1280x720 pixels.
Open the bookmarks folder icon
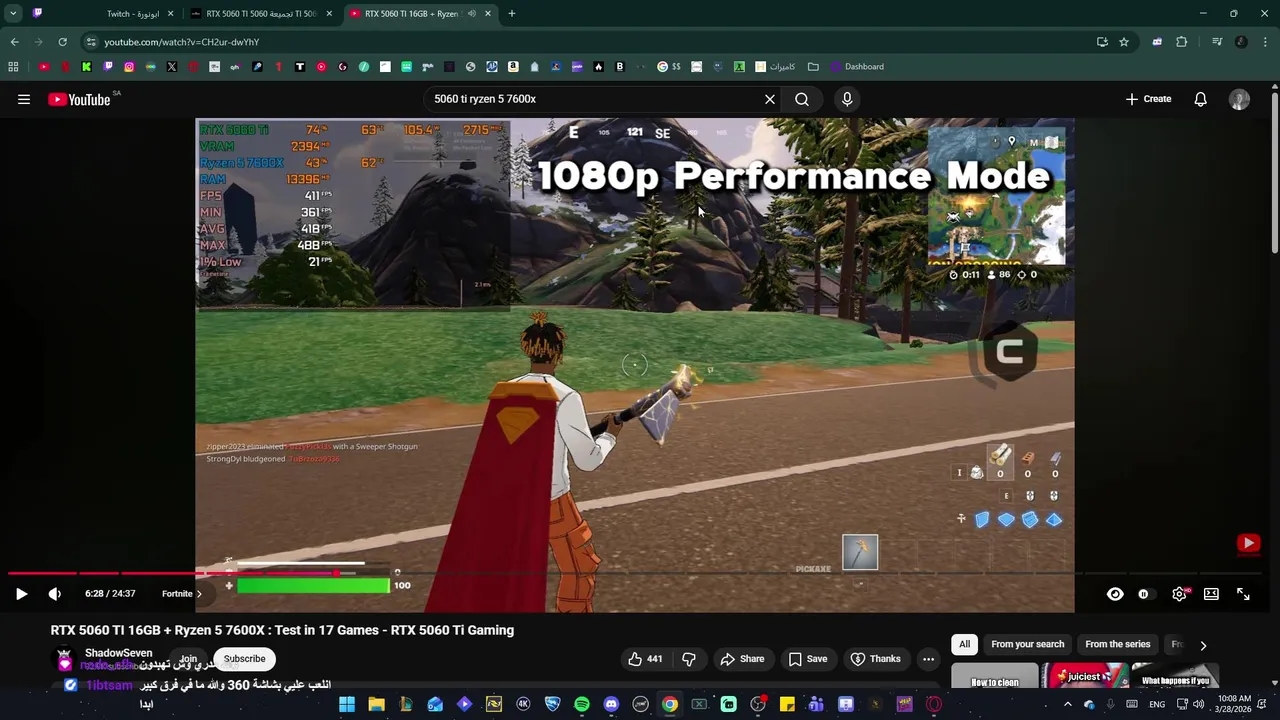pyautogui.click(x=813, y=67)
